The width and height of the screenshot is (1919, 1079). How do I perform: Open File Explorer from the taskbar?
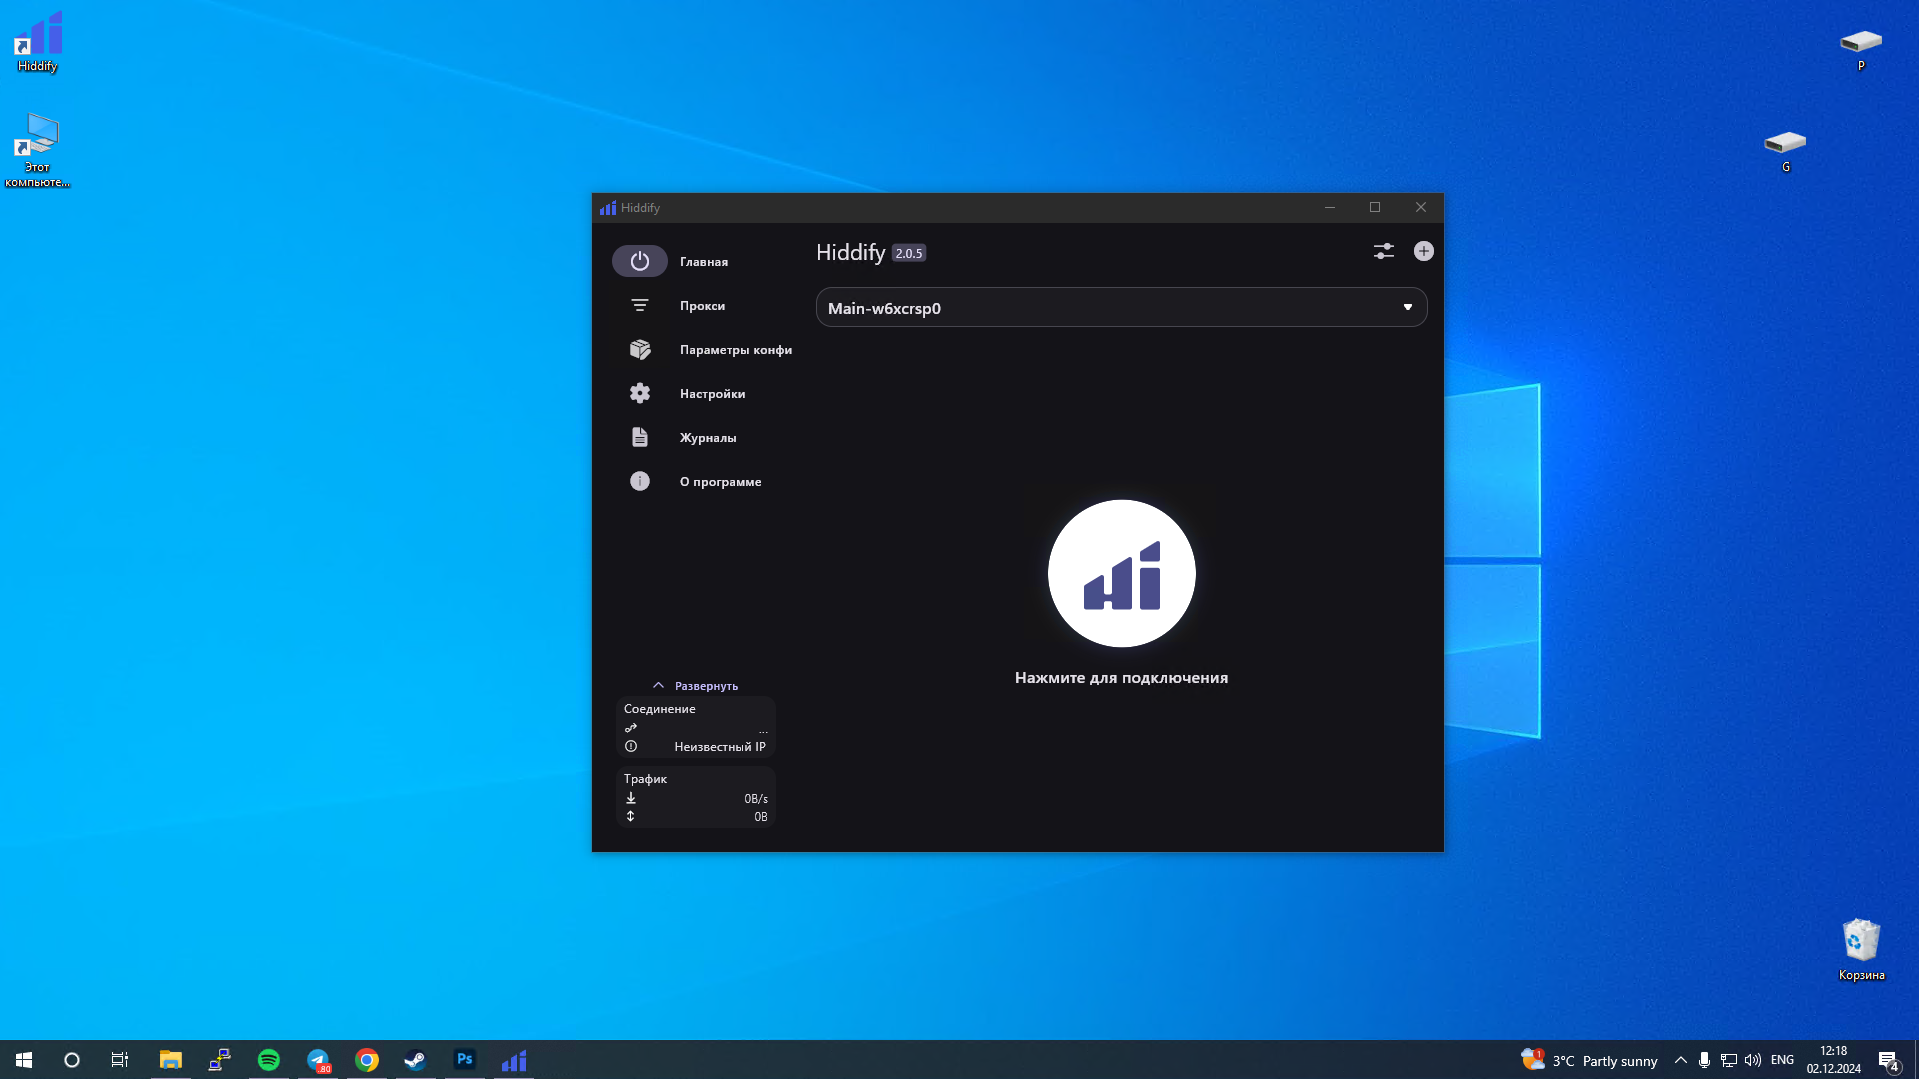pos(171,1060)
